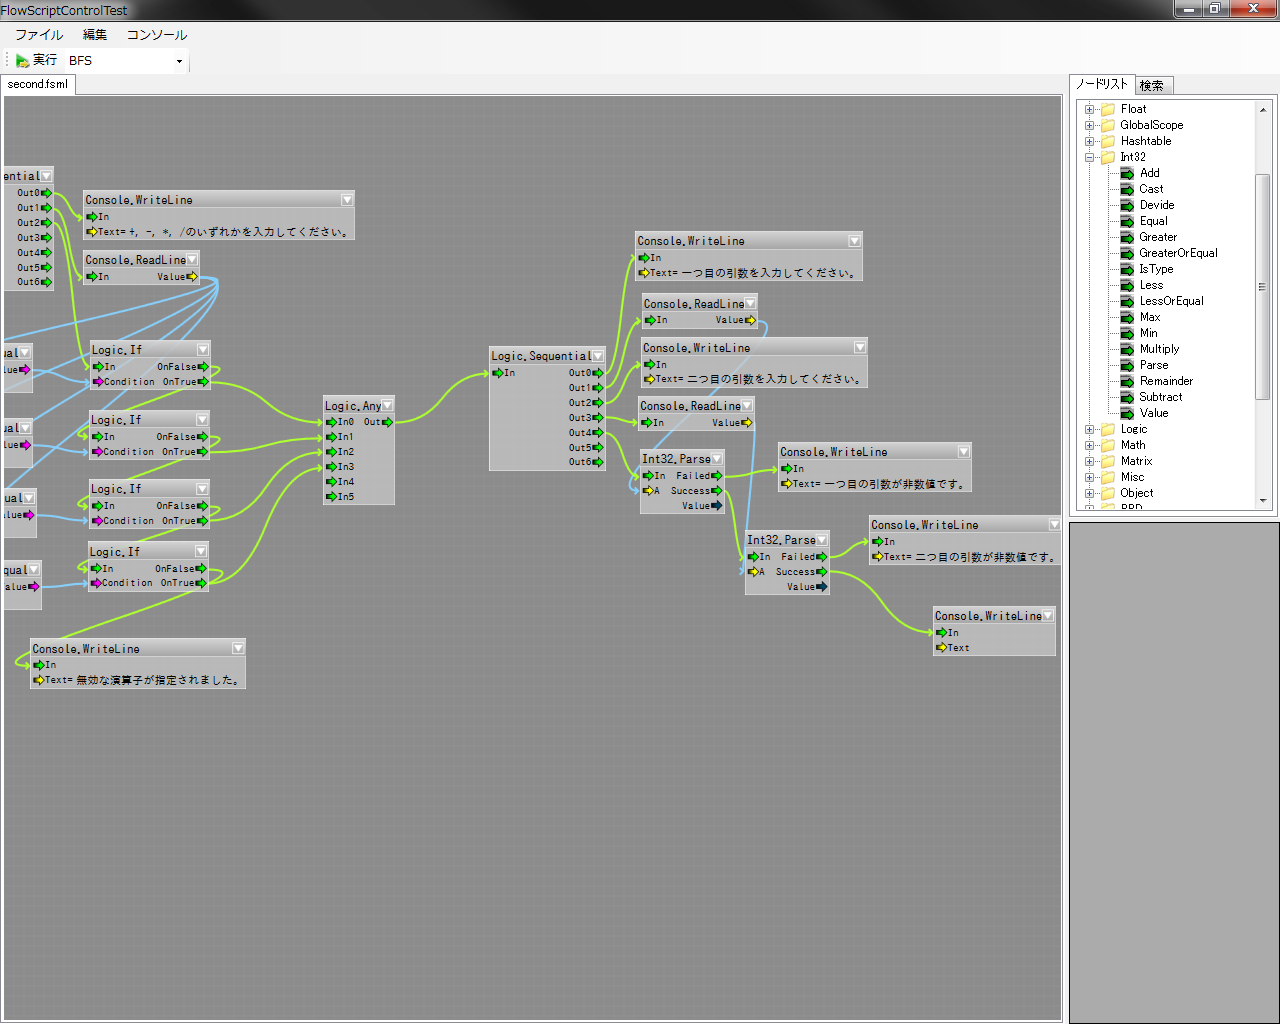Click the Out0 port on the Logic.Sequential node
This screenshot has width=1280, height=1024.
[598, 373]
